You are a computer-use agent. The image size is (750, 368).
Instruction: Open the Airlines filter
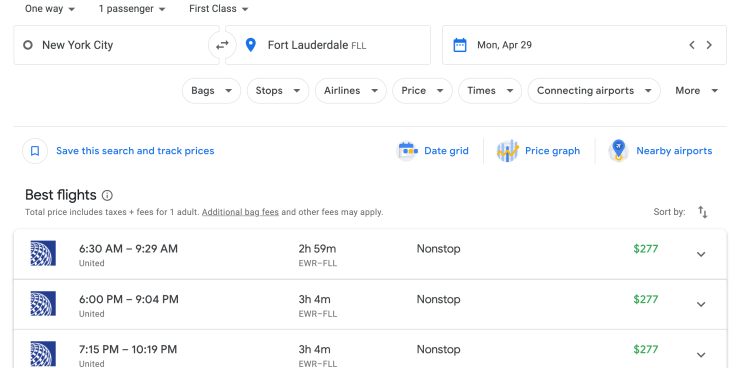pos(351,91)
